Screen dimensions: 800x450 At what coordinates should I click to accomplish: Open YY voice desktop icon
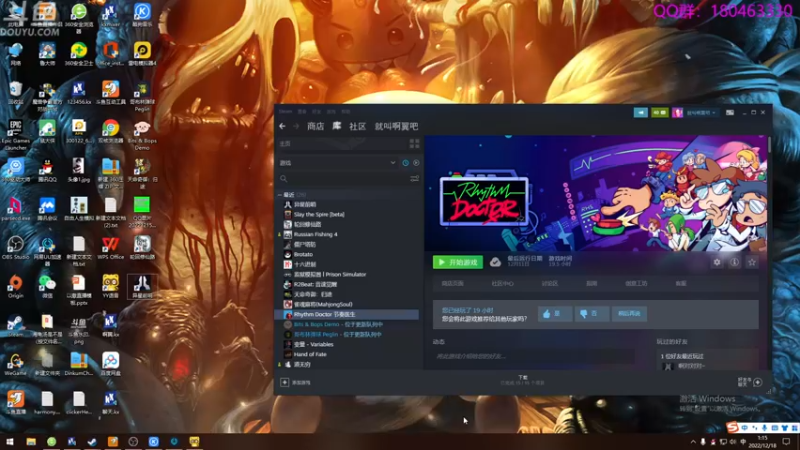tap(110, 287)
